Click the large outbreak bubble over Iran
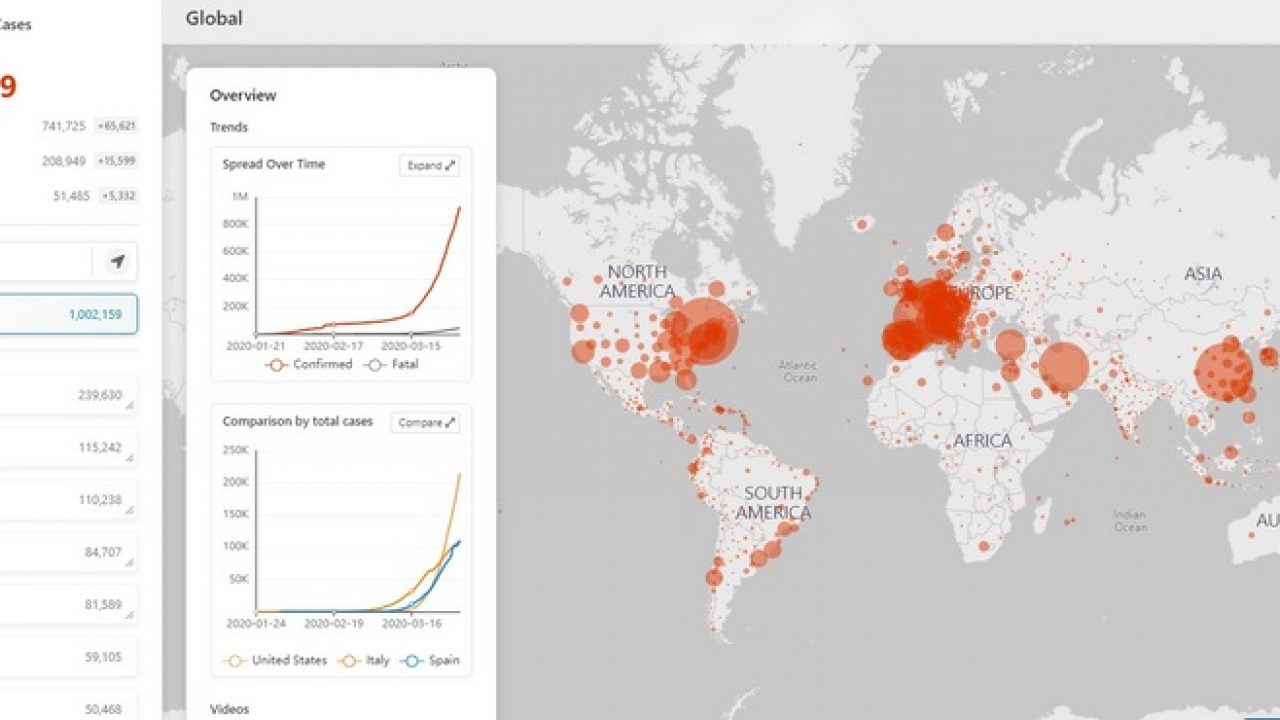This screenshot has width=1280, height=720. [1063, 367]
